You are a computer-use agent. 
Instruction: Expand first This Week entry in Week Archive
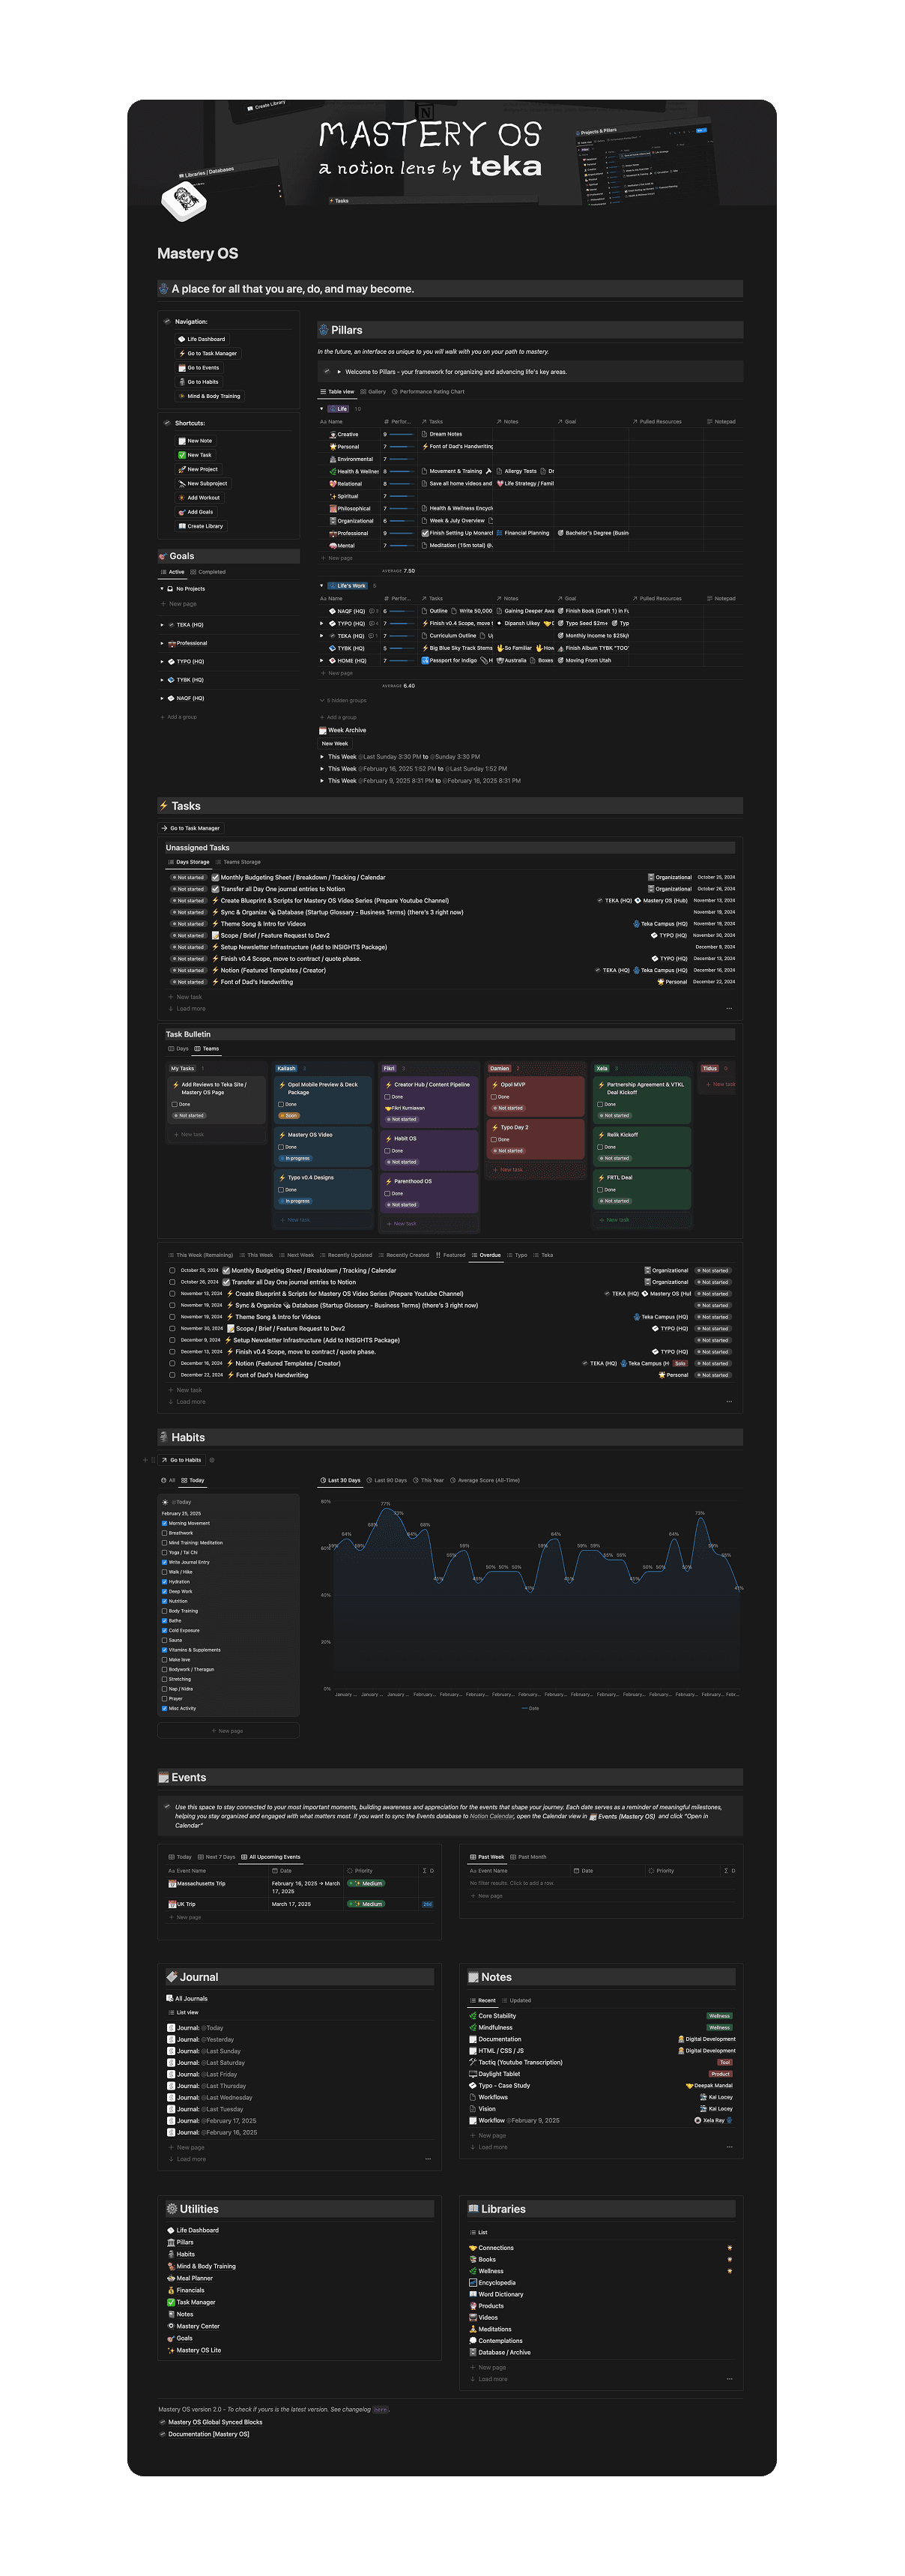[x=322, y=757]
